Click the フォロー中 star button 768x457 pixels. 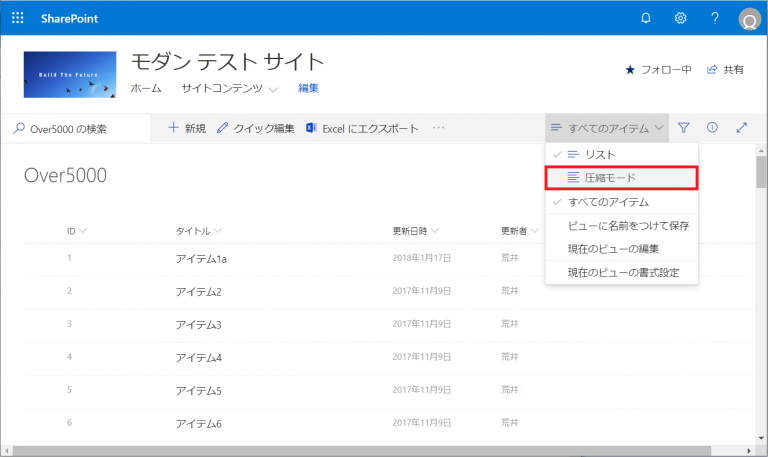pos(658,70)
